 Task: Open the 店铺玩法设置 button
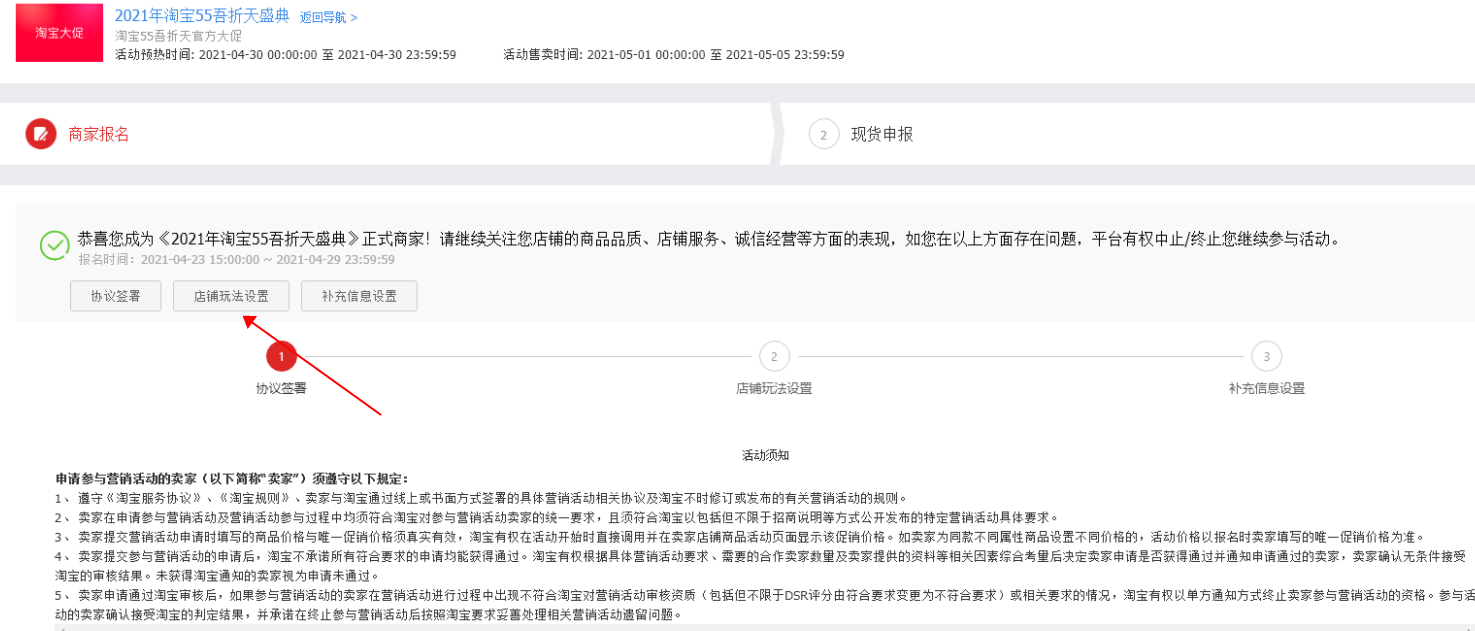pyautogui.click(x=231, y=296)
